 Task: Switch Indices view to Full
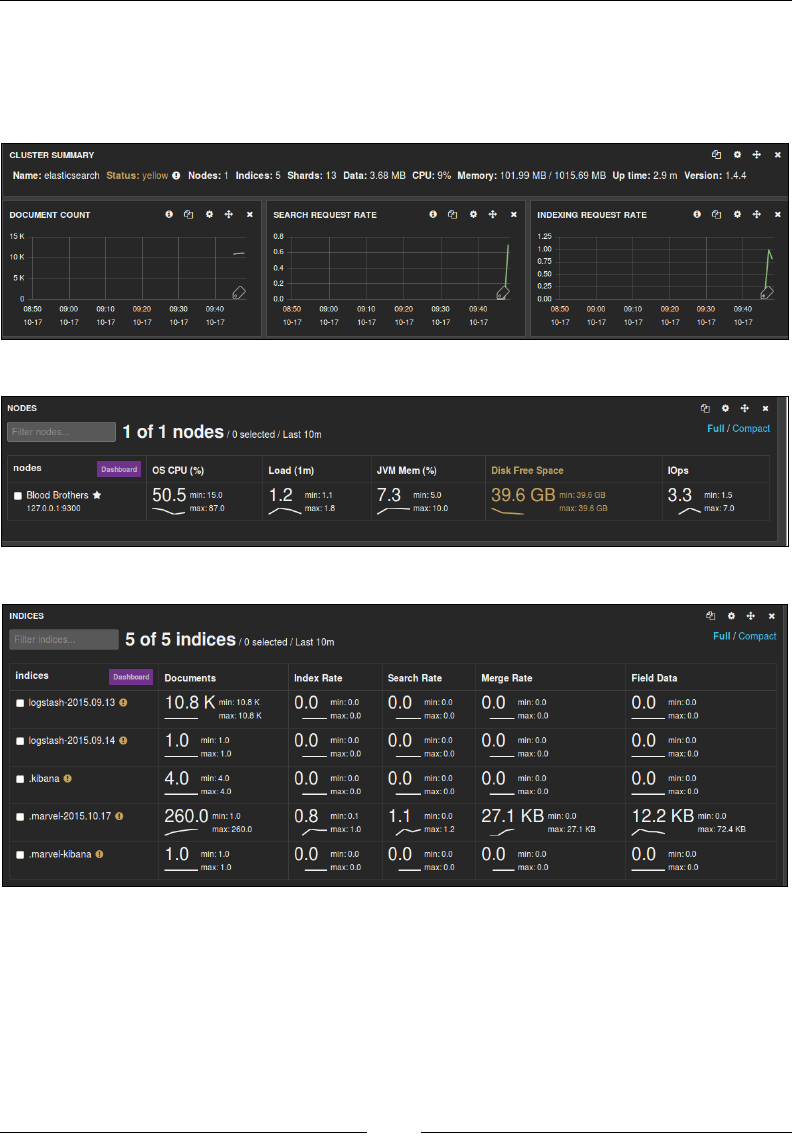click(721, 636)
